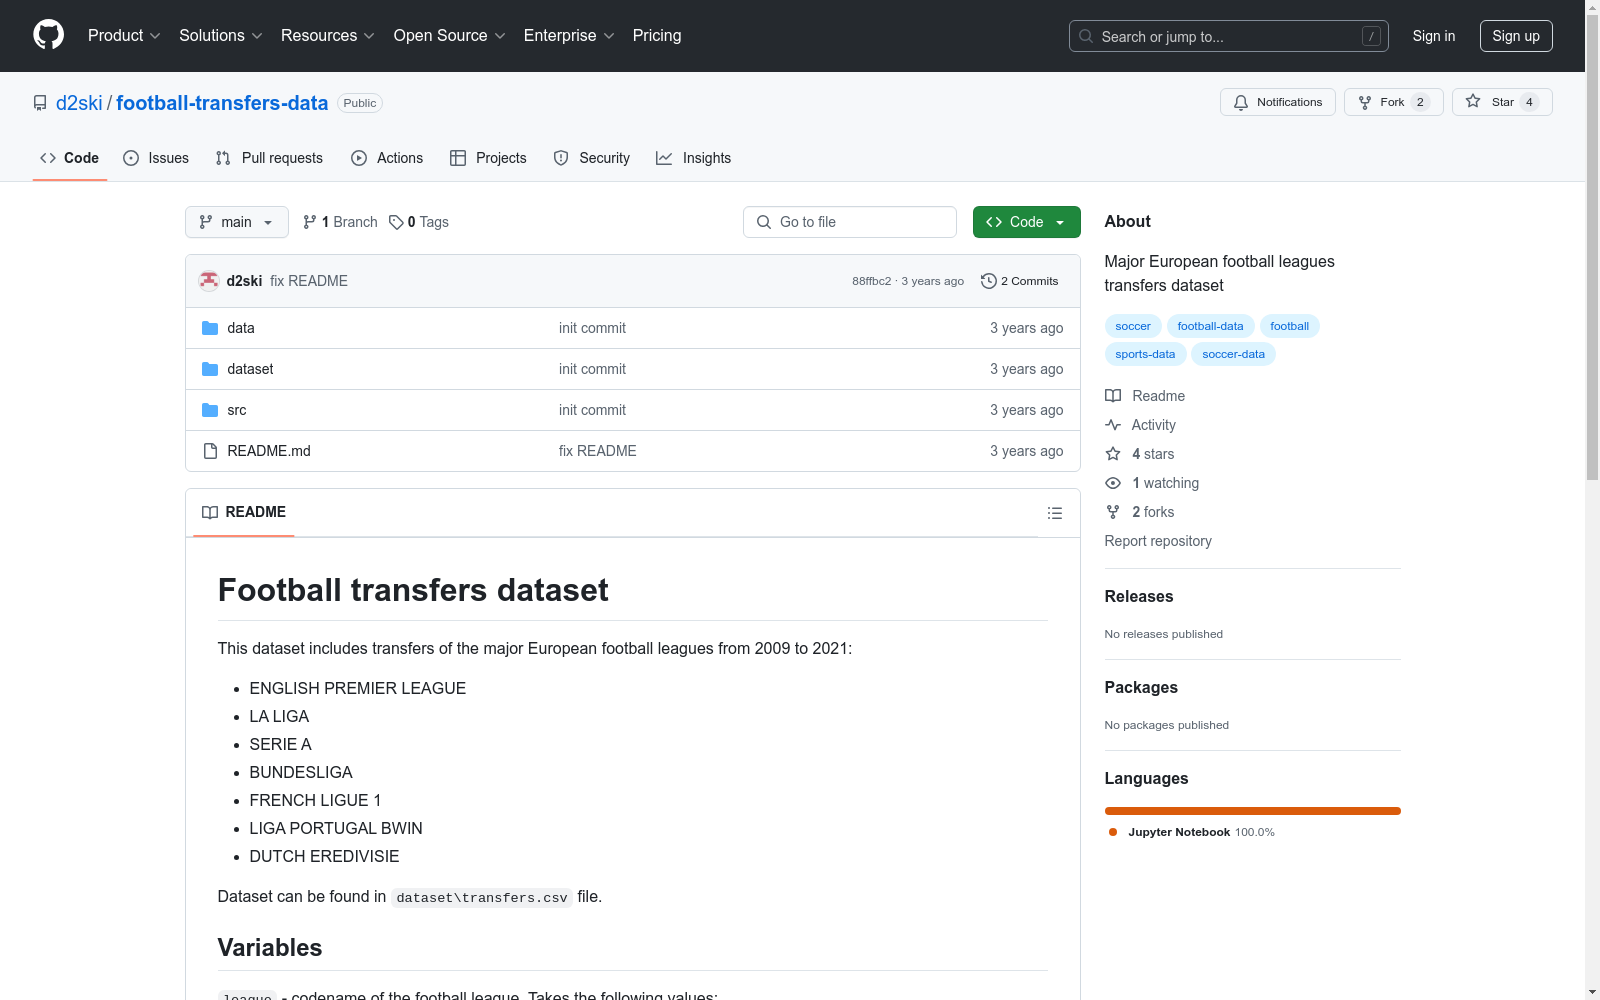Open the main branch selector dropdown

point(237,222)
